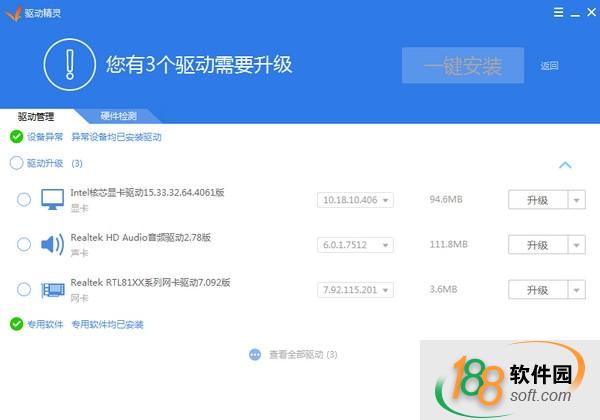Open version dropdown 10.18.10.406
Viewport: 600px width, 420px height.
356,200
